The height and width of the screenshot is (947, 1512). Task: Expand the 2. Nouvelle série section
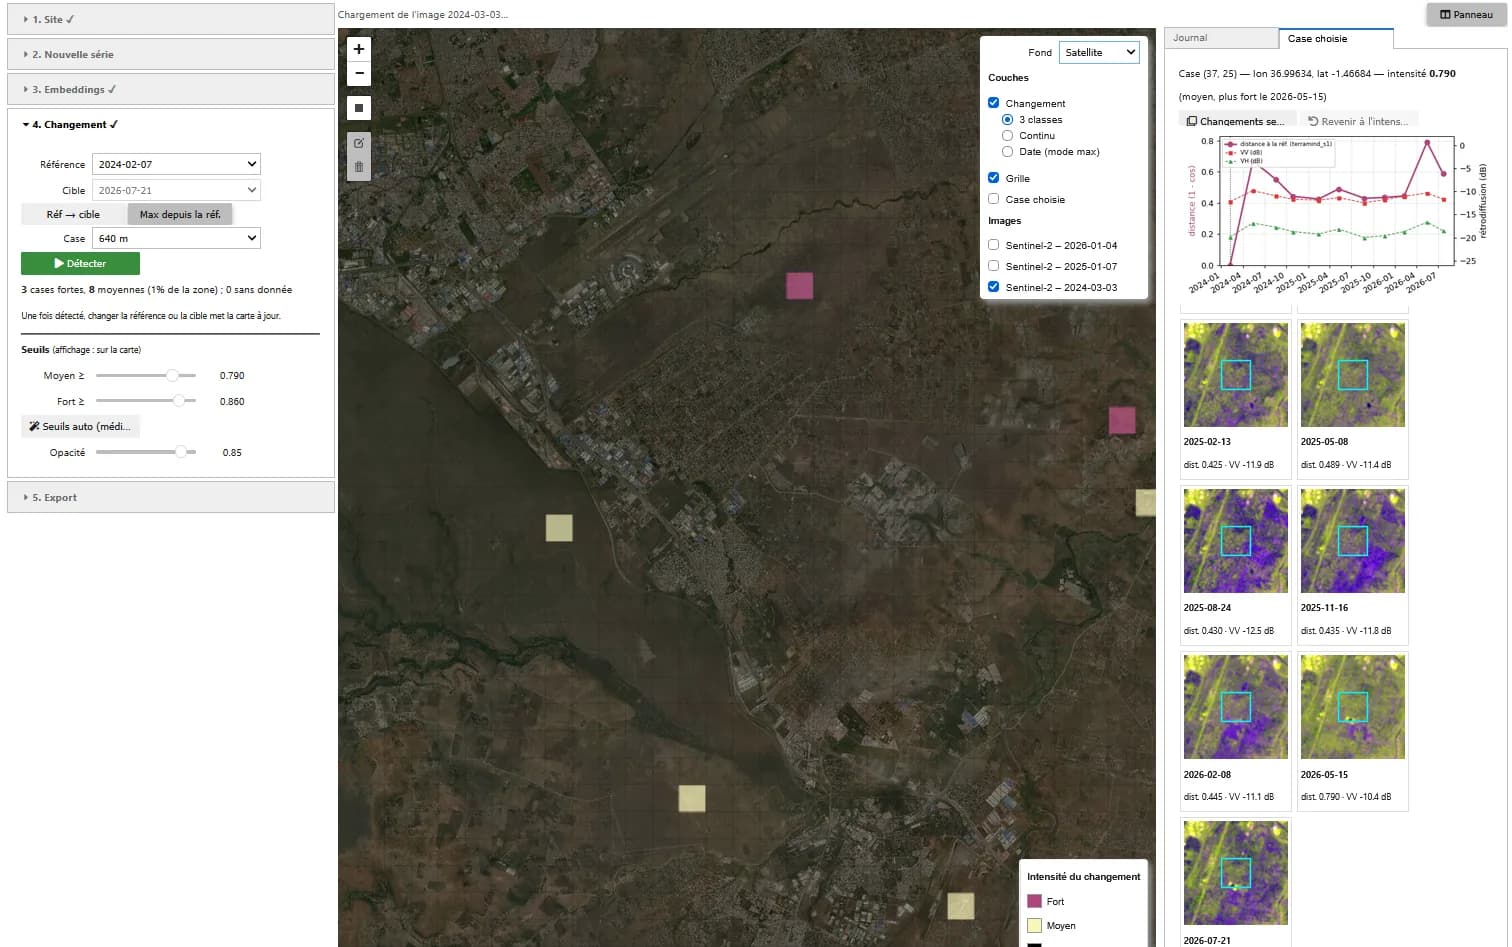coord(171,54)
